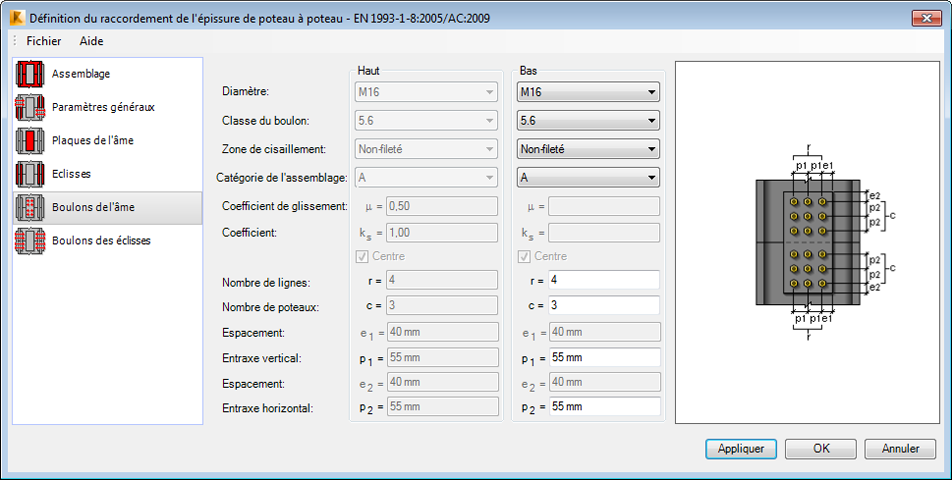The height and width of the screenshot is (480, 952).
Task: Click the bolt layout preview diagram
Action: click(x=806, y=241)
